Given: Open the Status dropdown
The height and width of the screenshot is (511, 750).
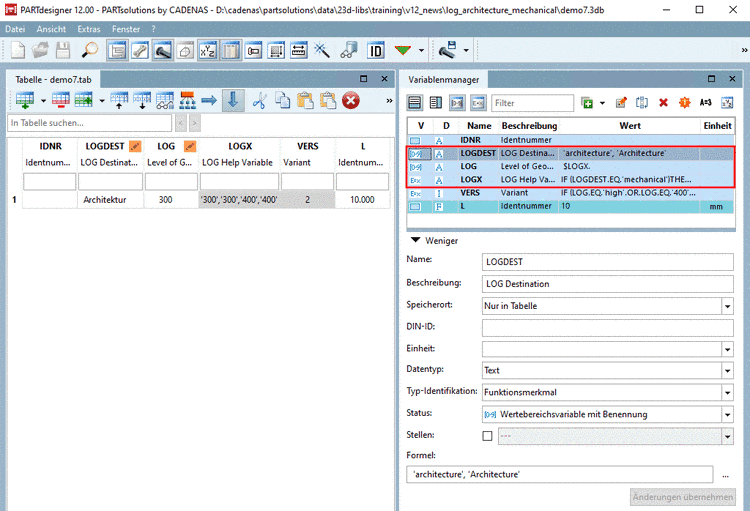Looking at the screenshot, I should pyautogui.click(x=727, y=414).
